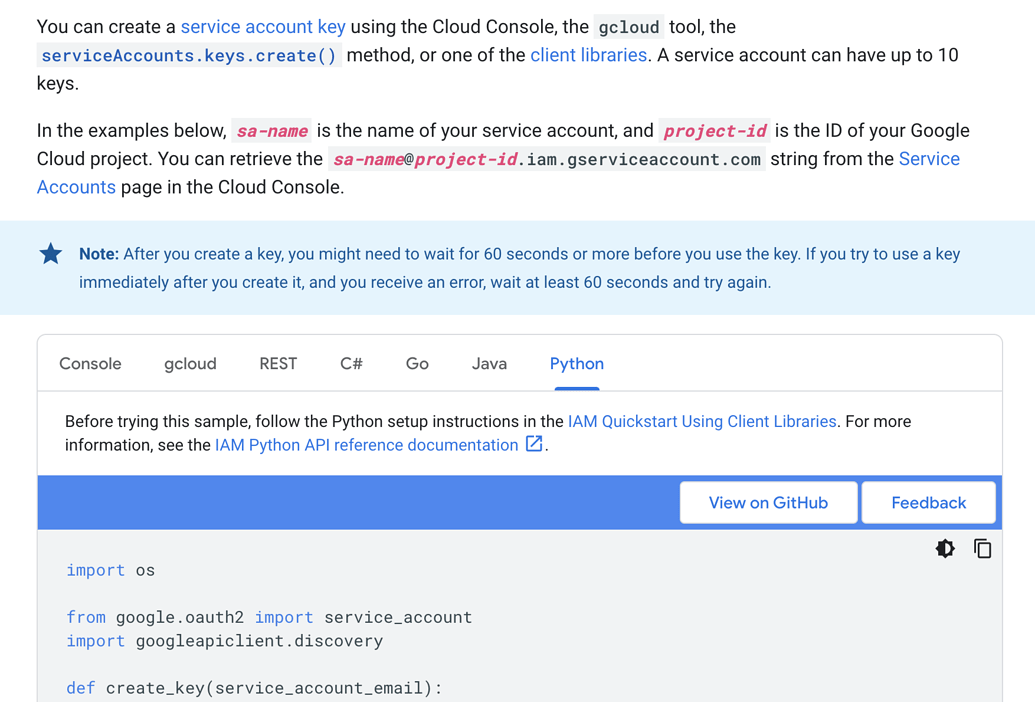Click the iam.gserviceaccount.com email string
The width and height of the screenshot is (1035, 702).
[x=547, y=159]
